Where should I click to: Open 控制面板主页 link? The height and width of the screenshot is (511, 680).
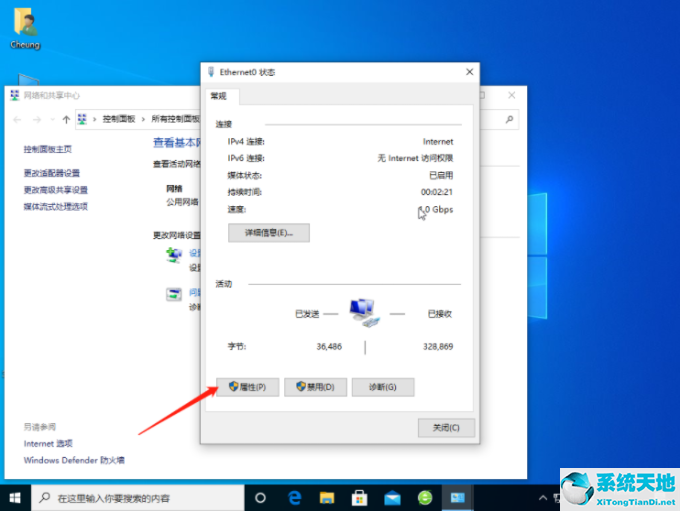click(48, 149)
